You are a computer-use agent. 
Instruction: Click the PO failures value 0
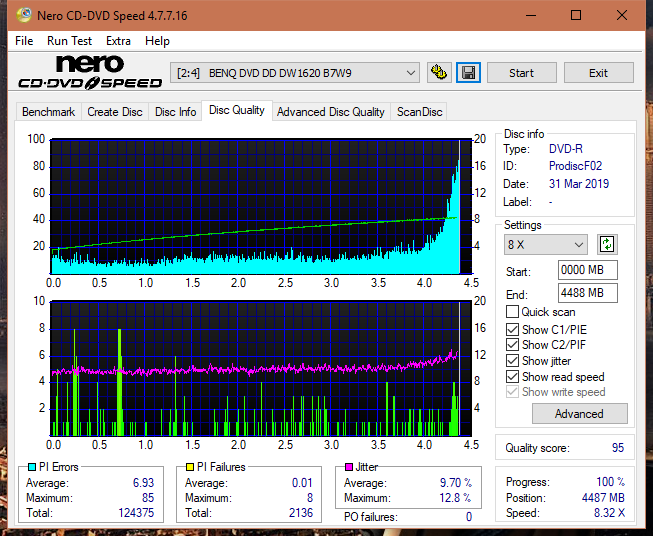469,517
